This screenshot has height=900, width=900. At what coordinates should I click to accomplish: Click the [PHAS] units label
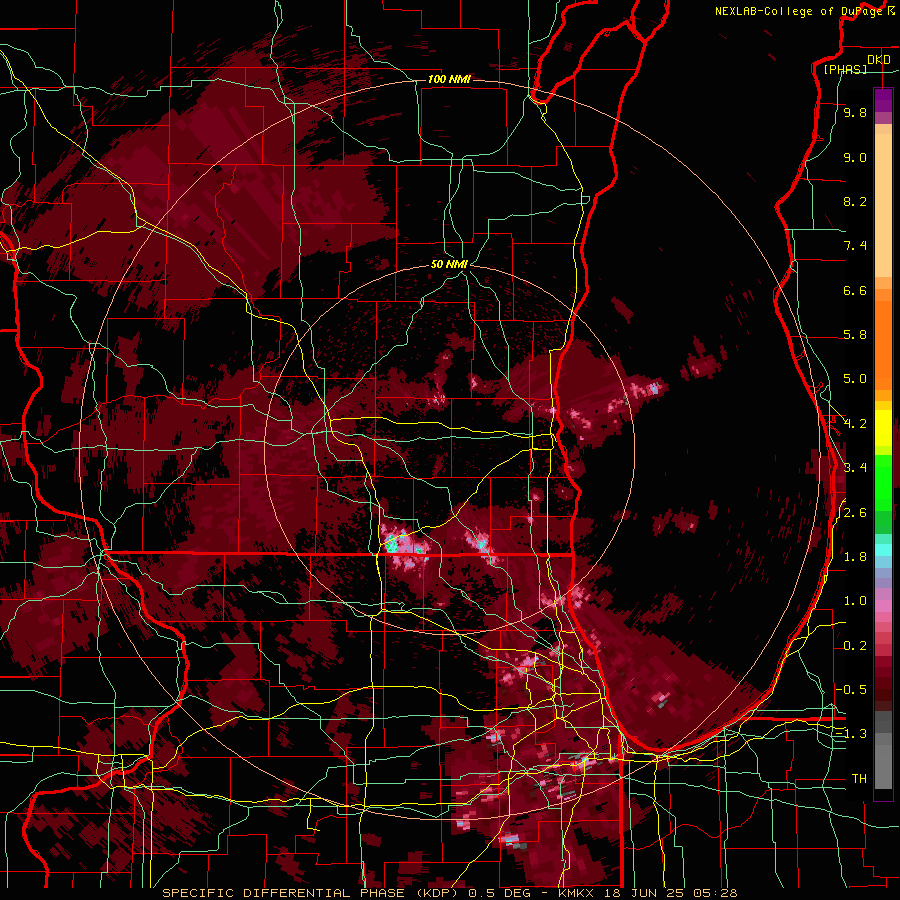(x=845, y=69)
